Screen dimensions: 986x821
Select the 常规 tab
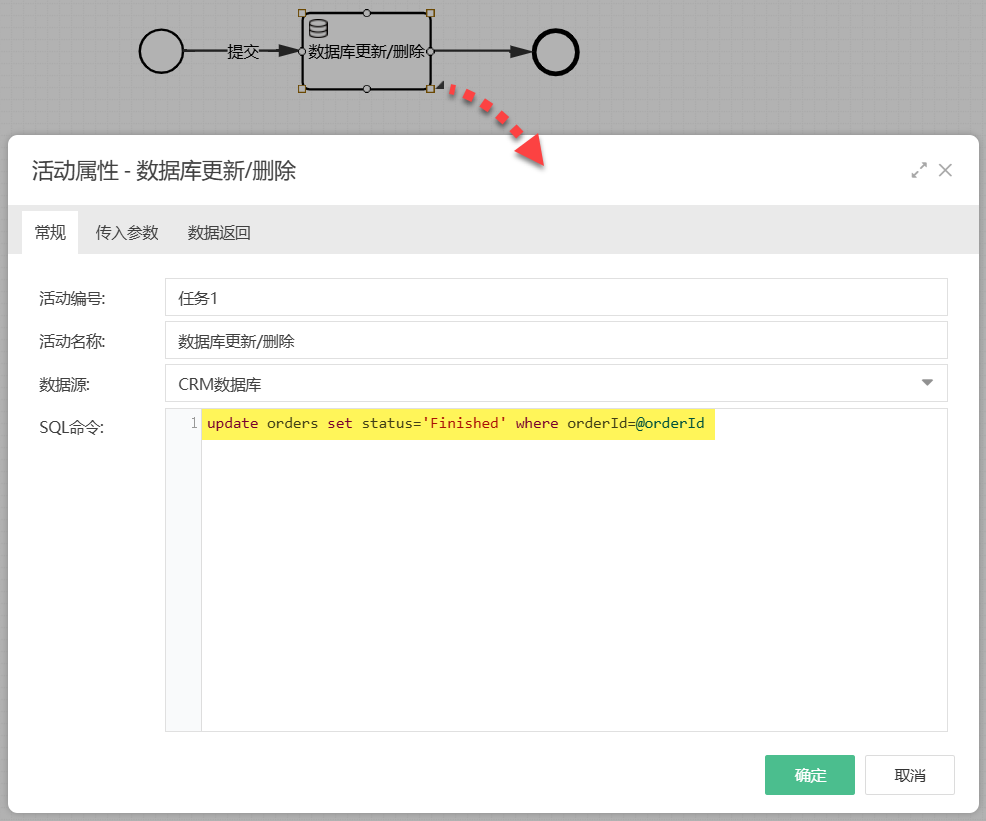[x=50, y=232]
